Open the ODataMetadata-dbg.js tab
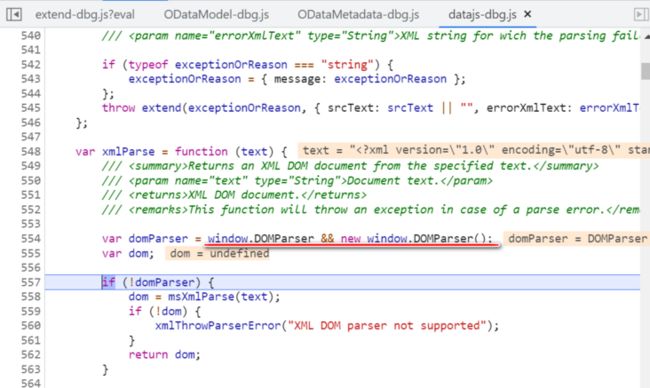 click(x=358, y=15)
